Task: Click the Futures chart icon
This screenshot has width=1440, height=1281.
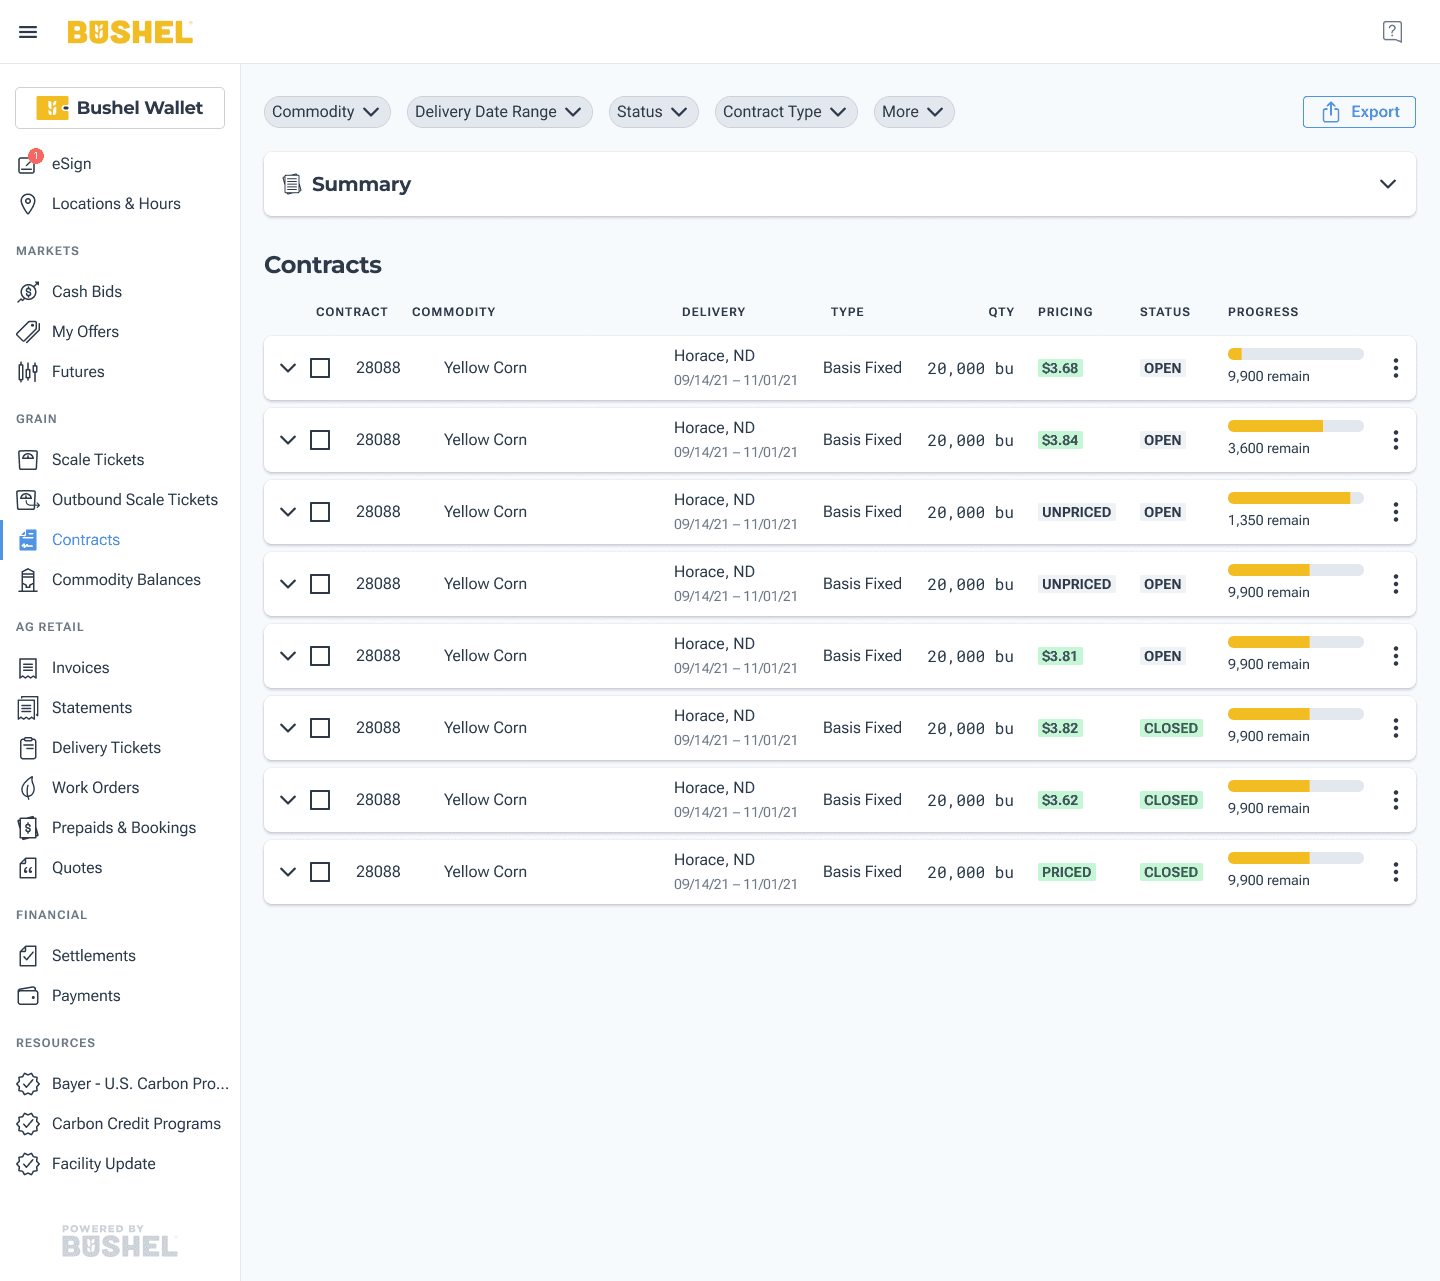Action: pyautogui.click(x=28, y=372)
